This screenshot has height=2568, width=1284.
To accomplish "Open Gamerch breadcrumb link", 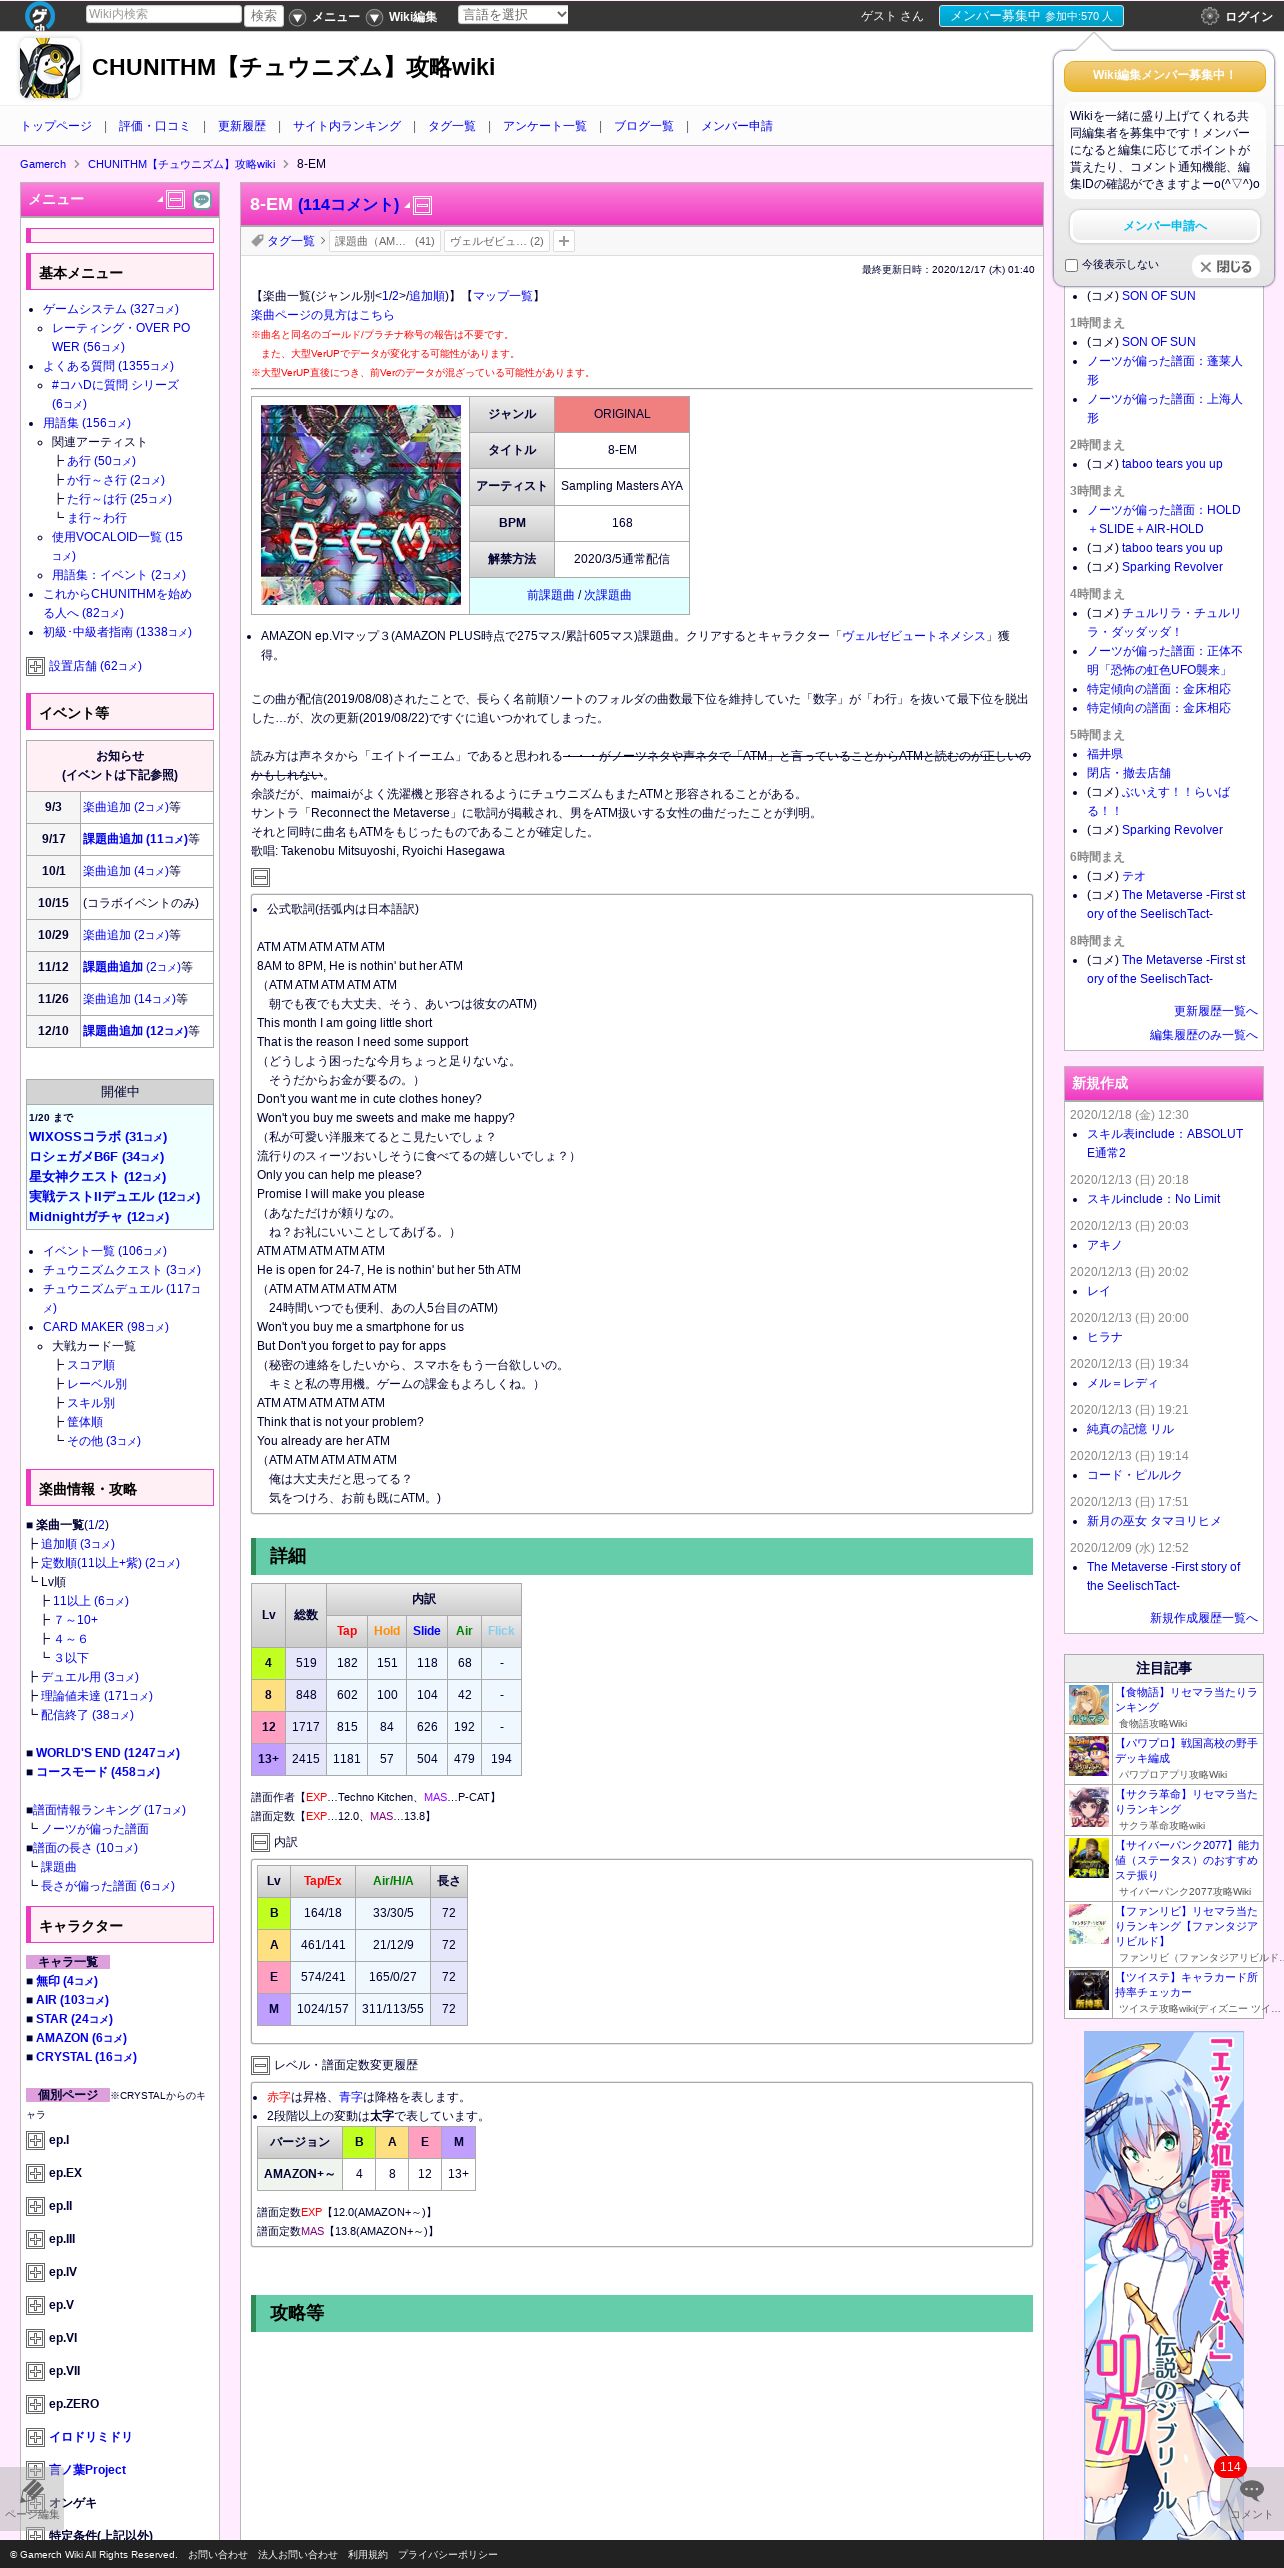I will point(43,164).
